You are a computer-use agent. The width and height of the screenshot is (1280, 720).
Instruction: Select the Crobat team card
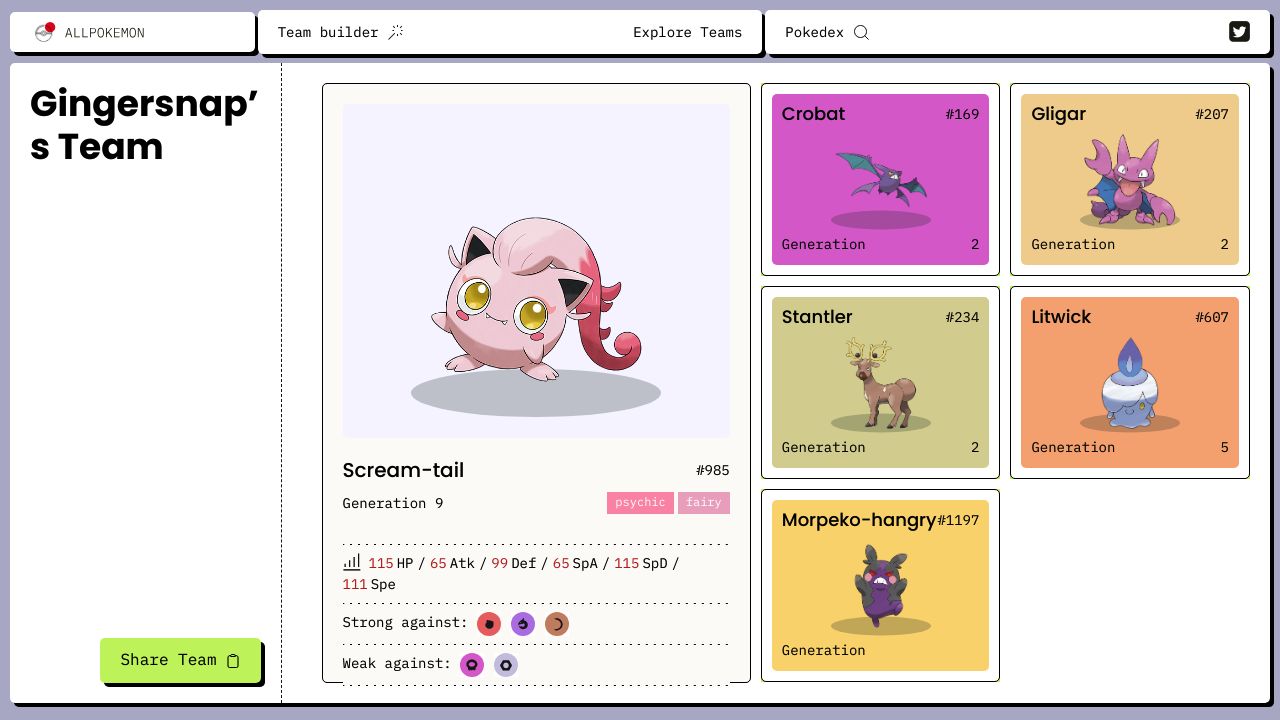[880, 179]
